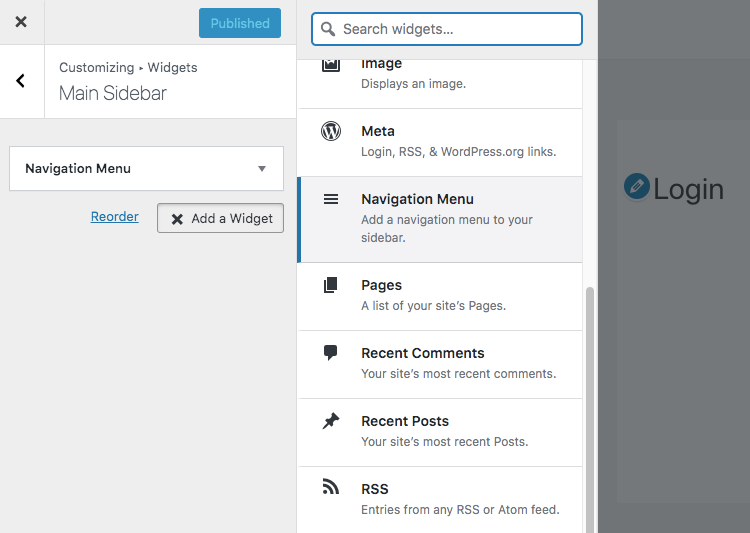
Task: Select the Meta widget entry
Action: pyautogui.click(x=440, y=142)
